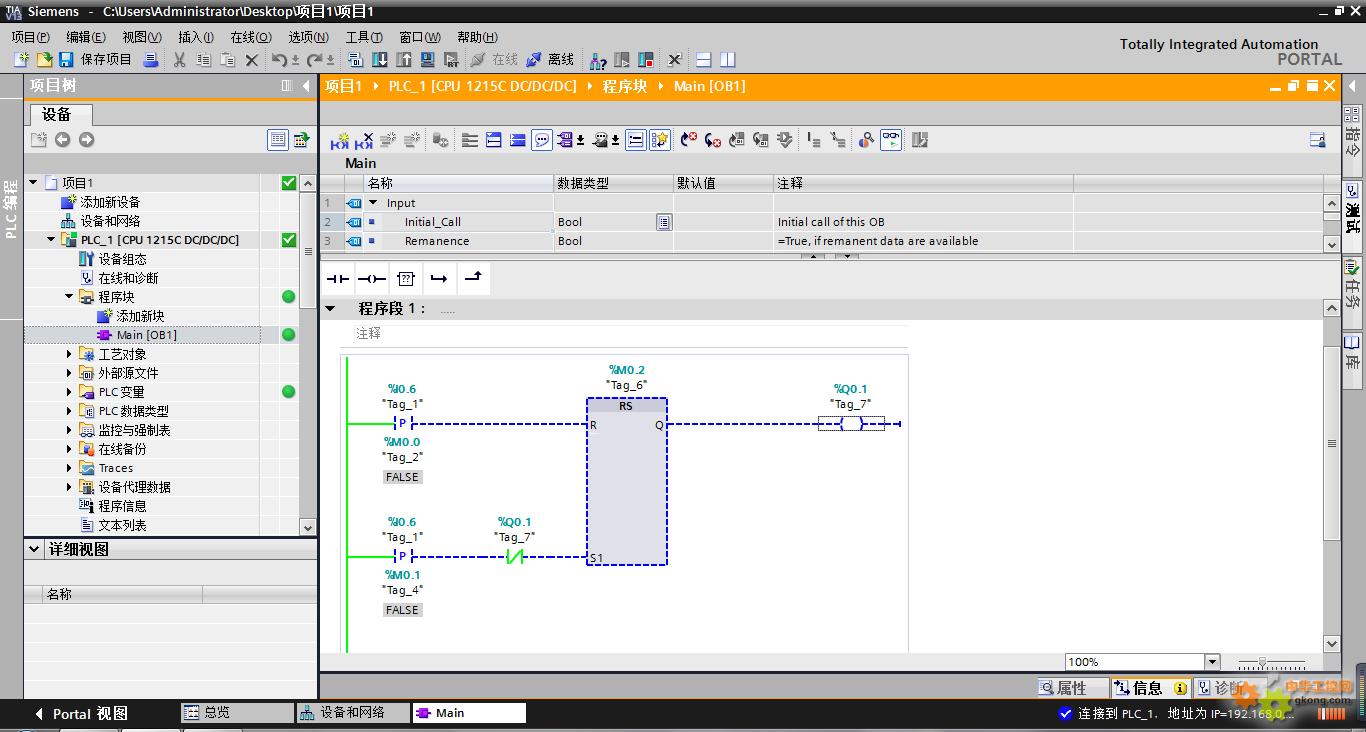This screenshot has height=732, width=1366.
Task: Split the editor area horizontally
Action: coord(704,60)
